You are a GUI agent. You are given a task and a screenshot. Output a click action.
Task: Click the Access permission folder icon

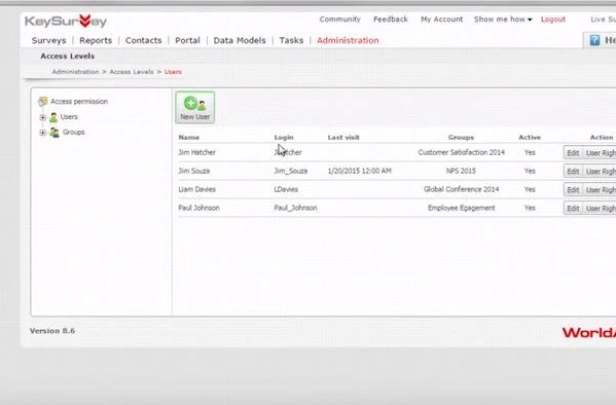tap(42, 101)
